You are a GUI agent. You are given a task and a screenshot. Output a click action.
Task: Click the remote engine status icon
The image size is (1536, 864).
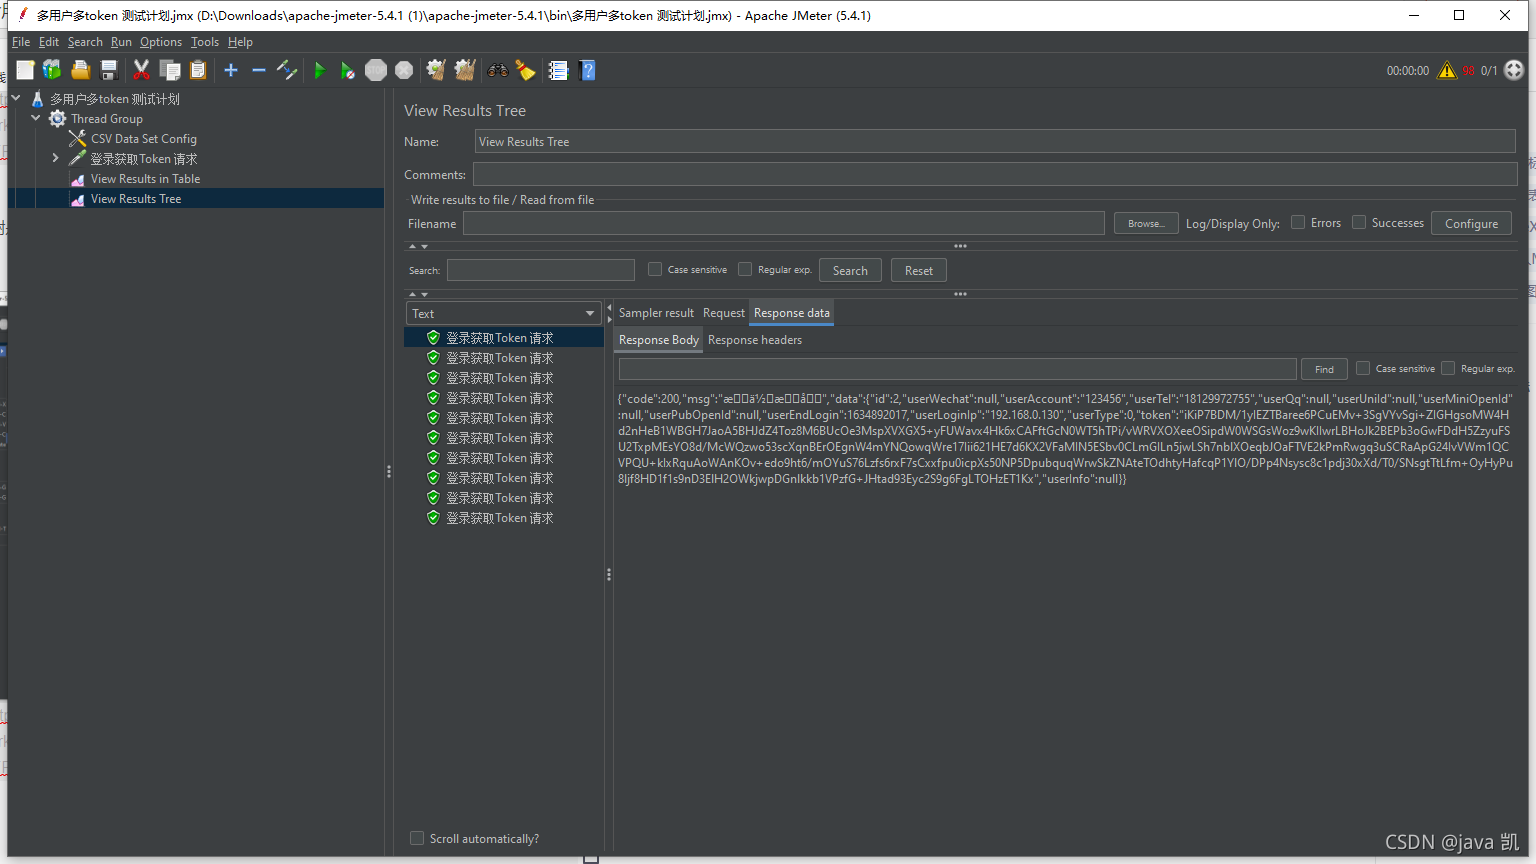click(x=1514, y=70)
